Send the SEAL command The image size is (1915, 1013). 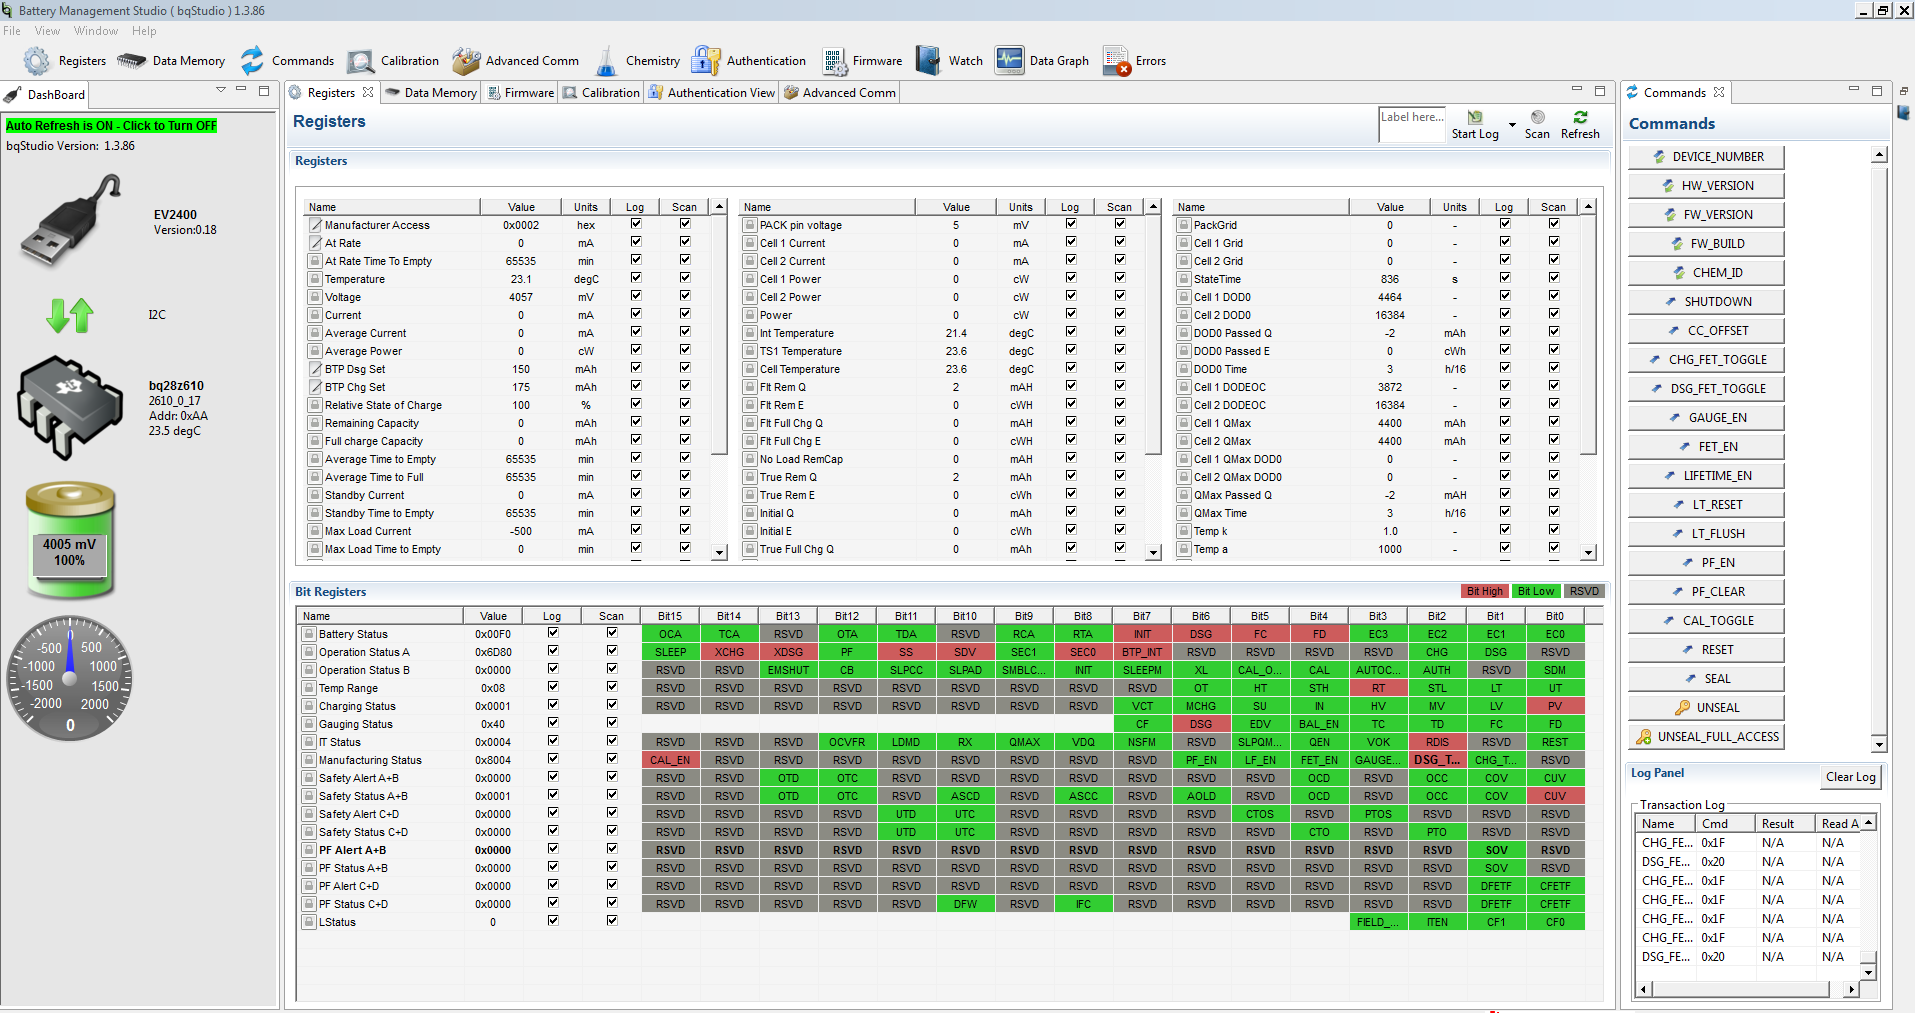pyautogui.click(x=1706, y=679)
